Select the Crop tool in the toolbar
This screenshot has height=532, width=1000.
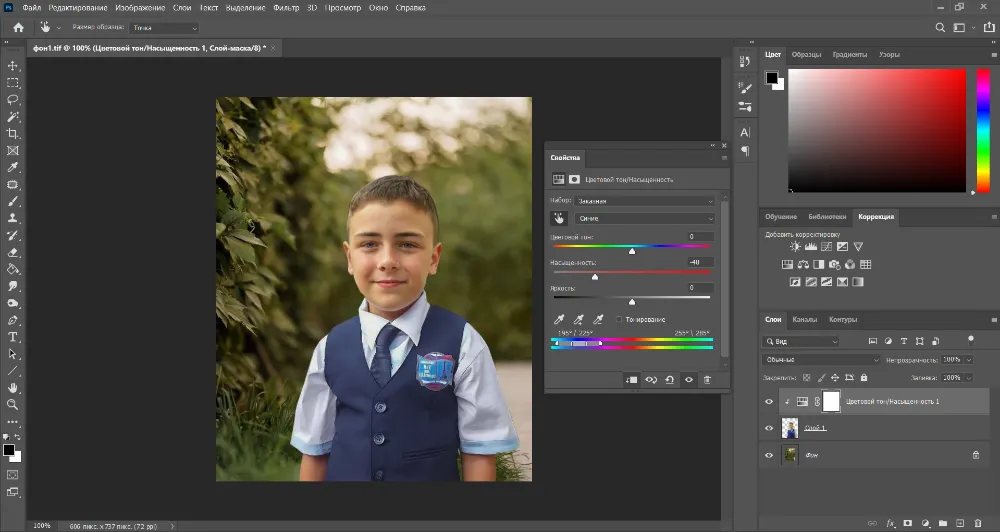[x=13, y=133]
